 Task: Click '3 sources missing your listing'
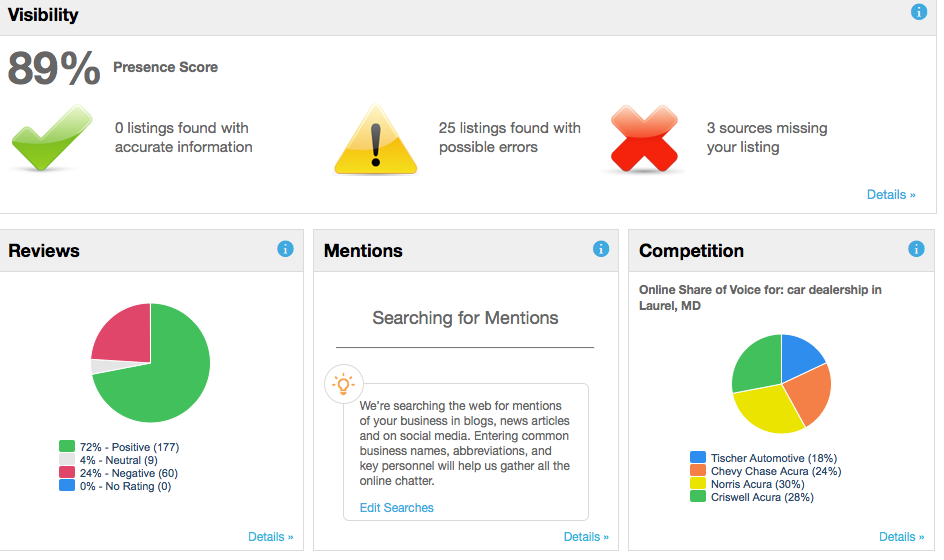pyautogui.click(x=767, y=137)
